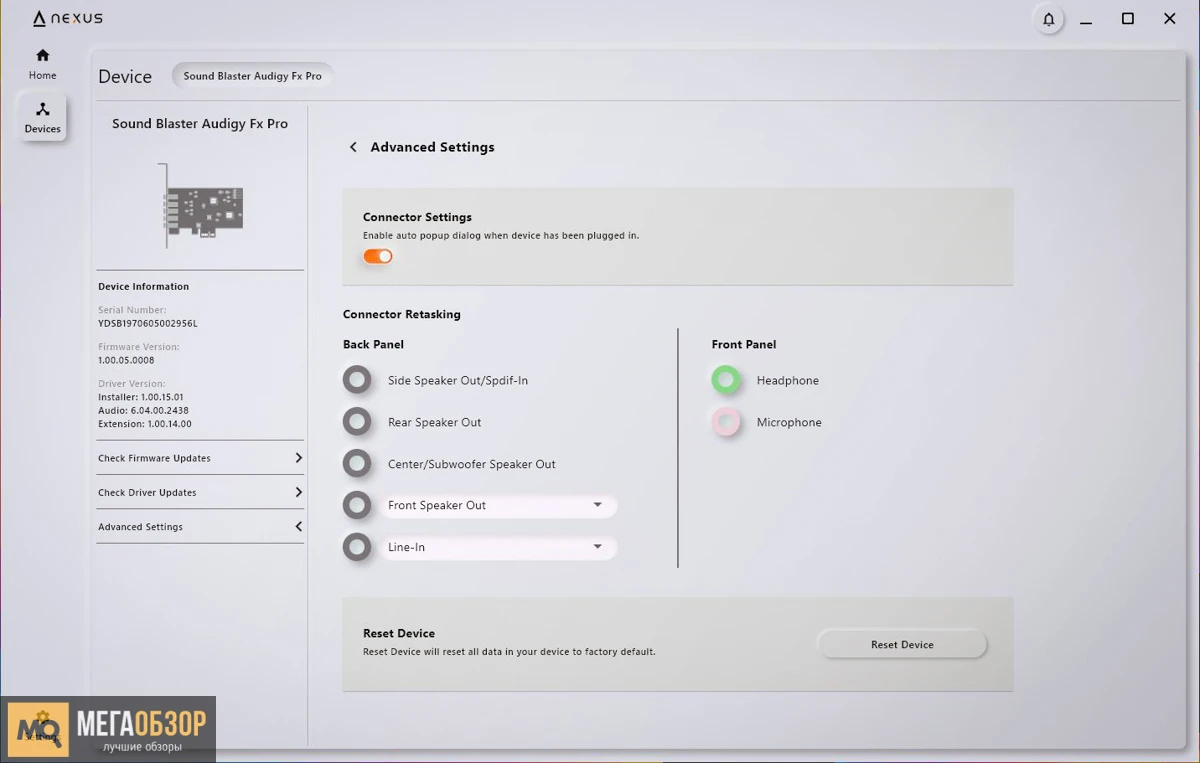Click the Rear Speaker Out jack icon
1200x763 pixels.
click(x=357, y=422)
